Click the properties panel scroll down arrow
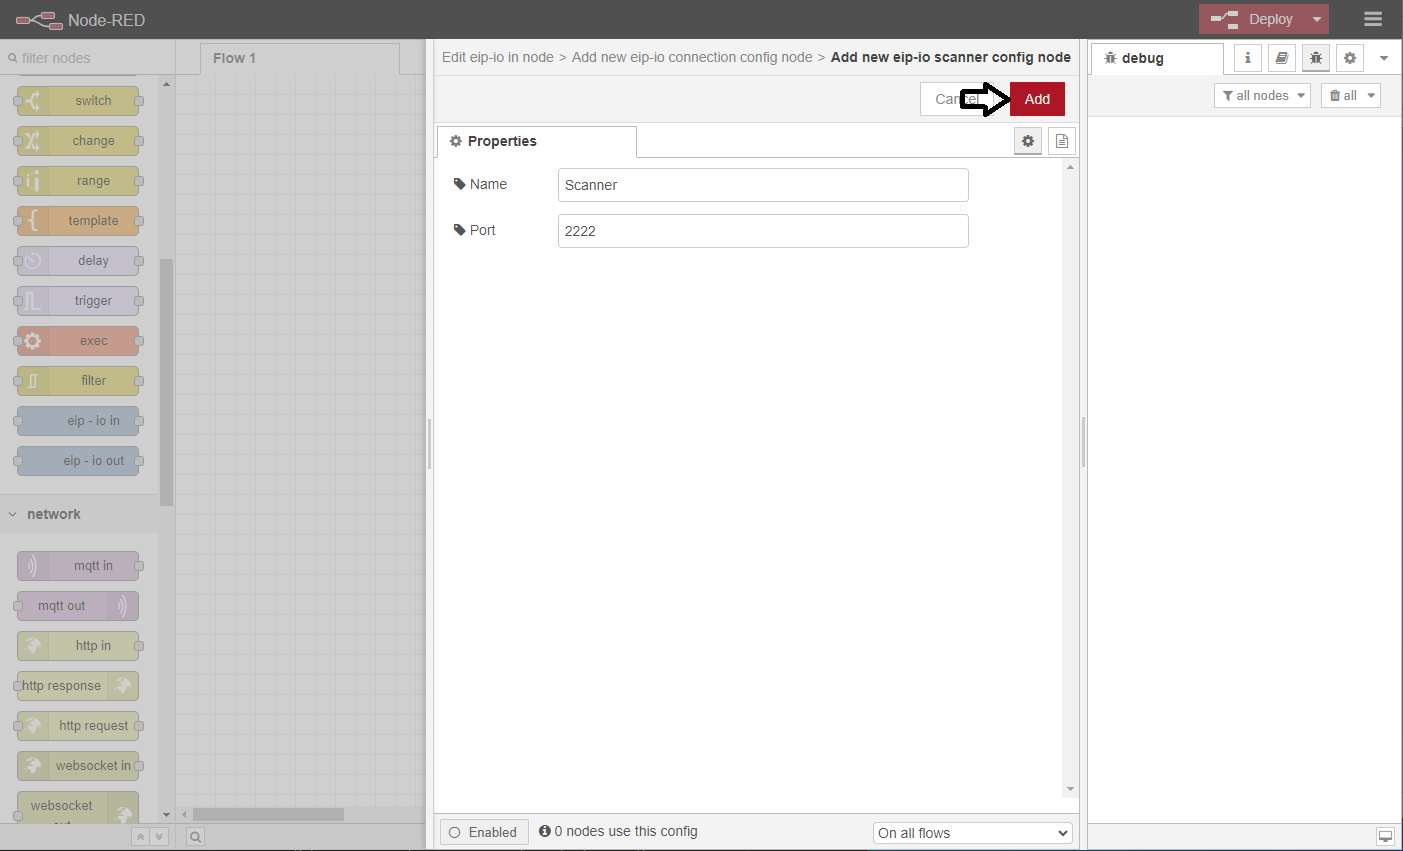Image resolution: width=1403 pixels, height=851 pixels. pyautogui.click(x=1070, y=789)
